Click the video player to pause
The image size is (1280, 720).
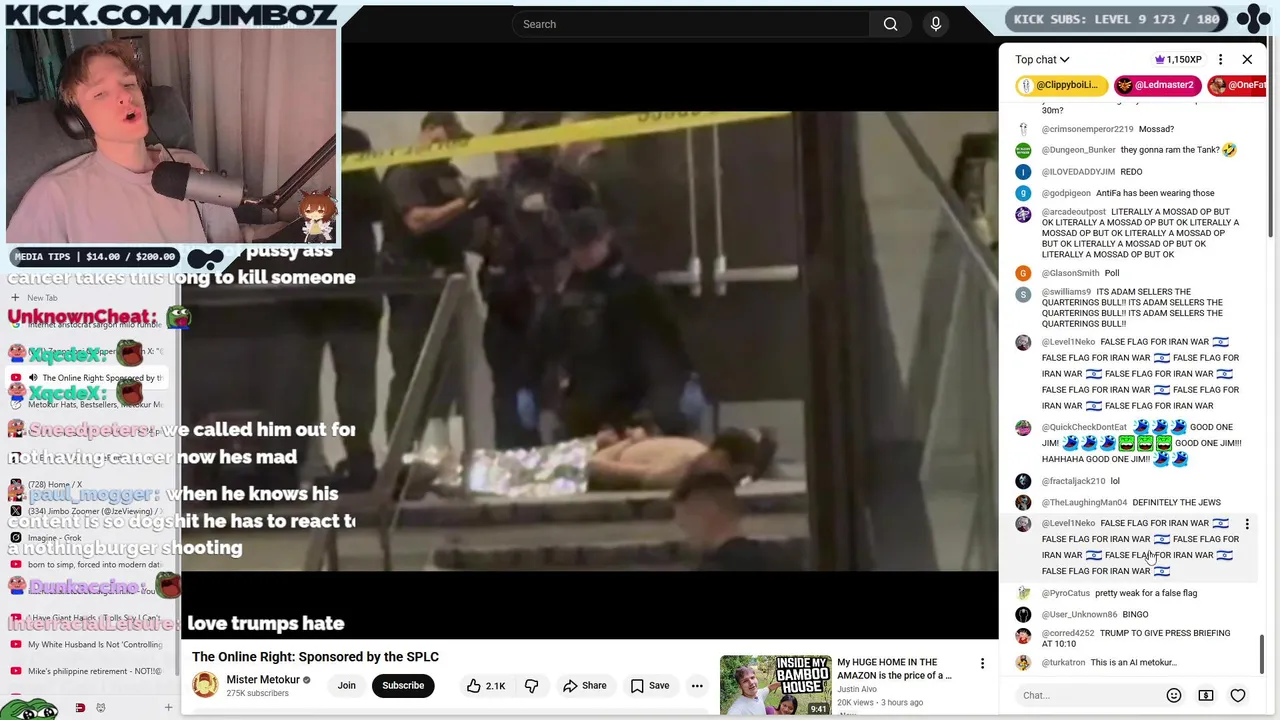669,340
